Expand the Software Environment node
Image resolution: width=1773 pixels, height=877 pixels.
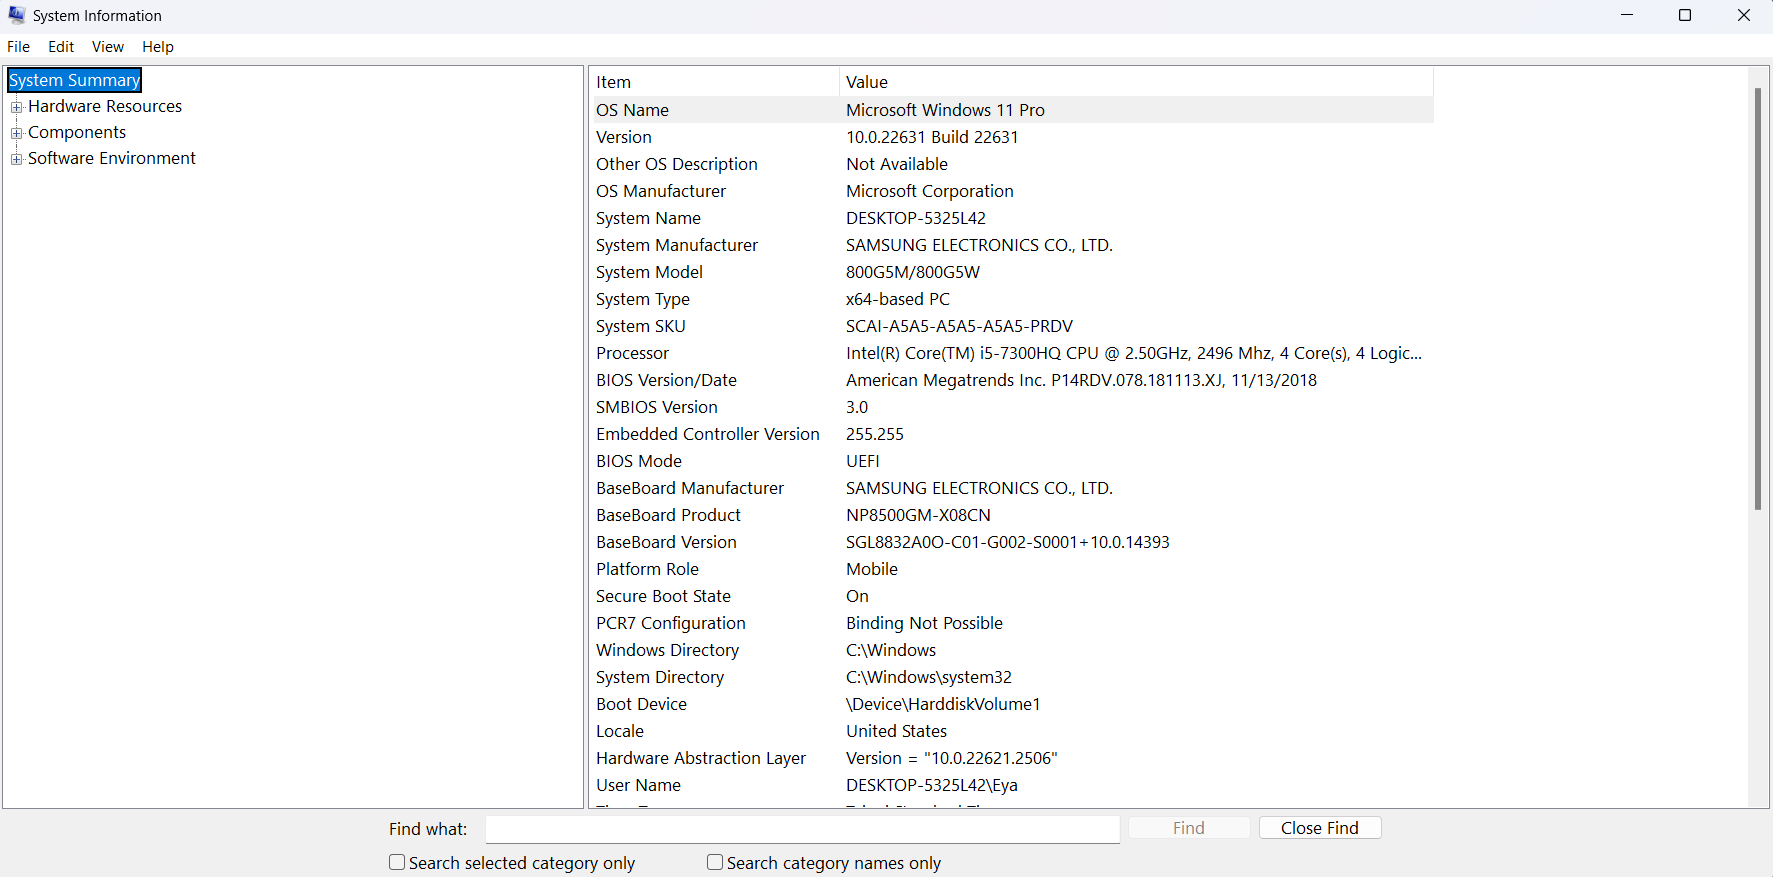(x=16, y=159)
